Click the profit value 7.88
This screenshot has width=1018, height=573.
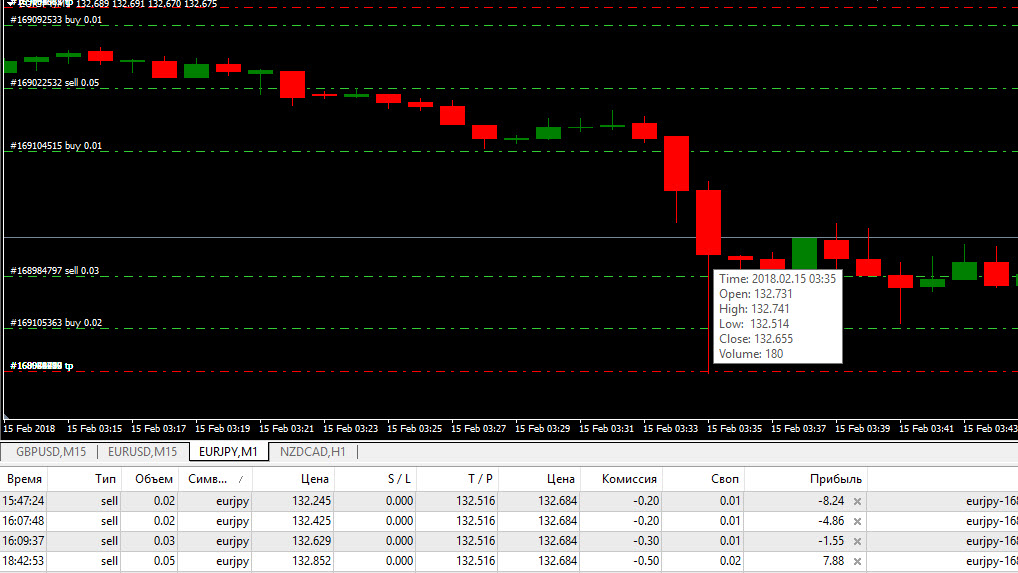[x=834, y=561]
